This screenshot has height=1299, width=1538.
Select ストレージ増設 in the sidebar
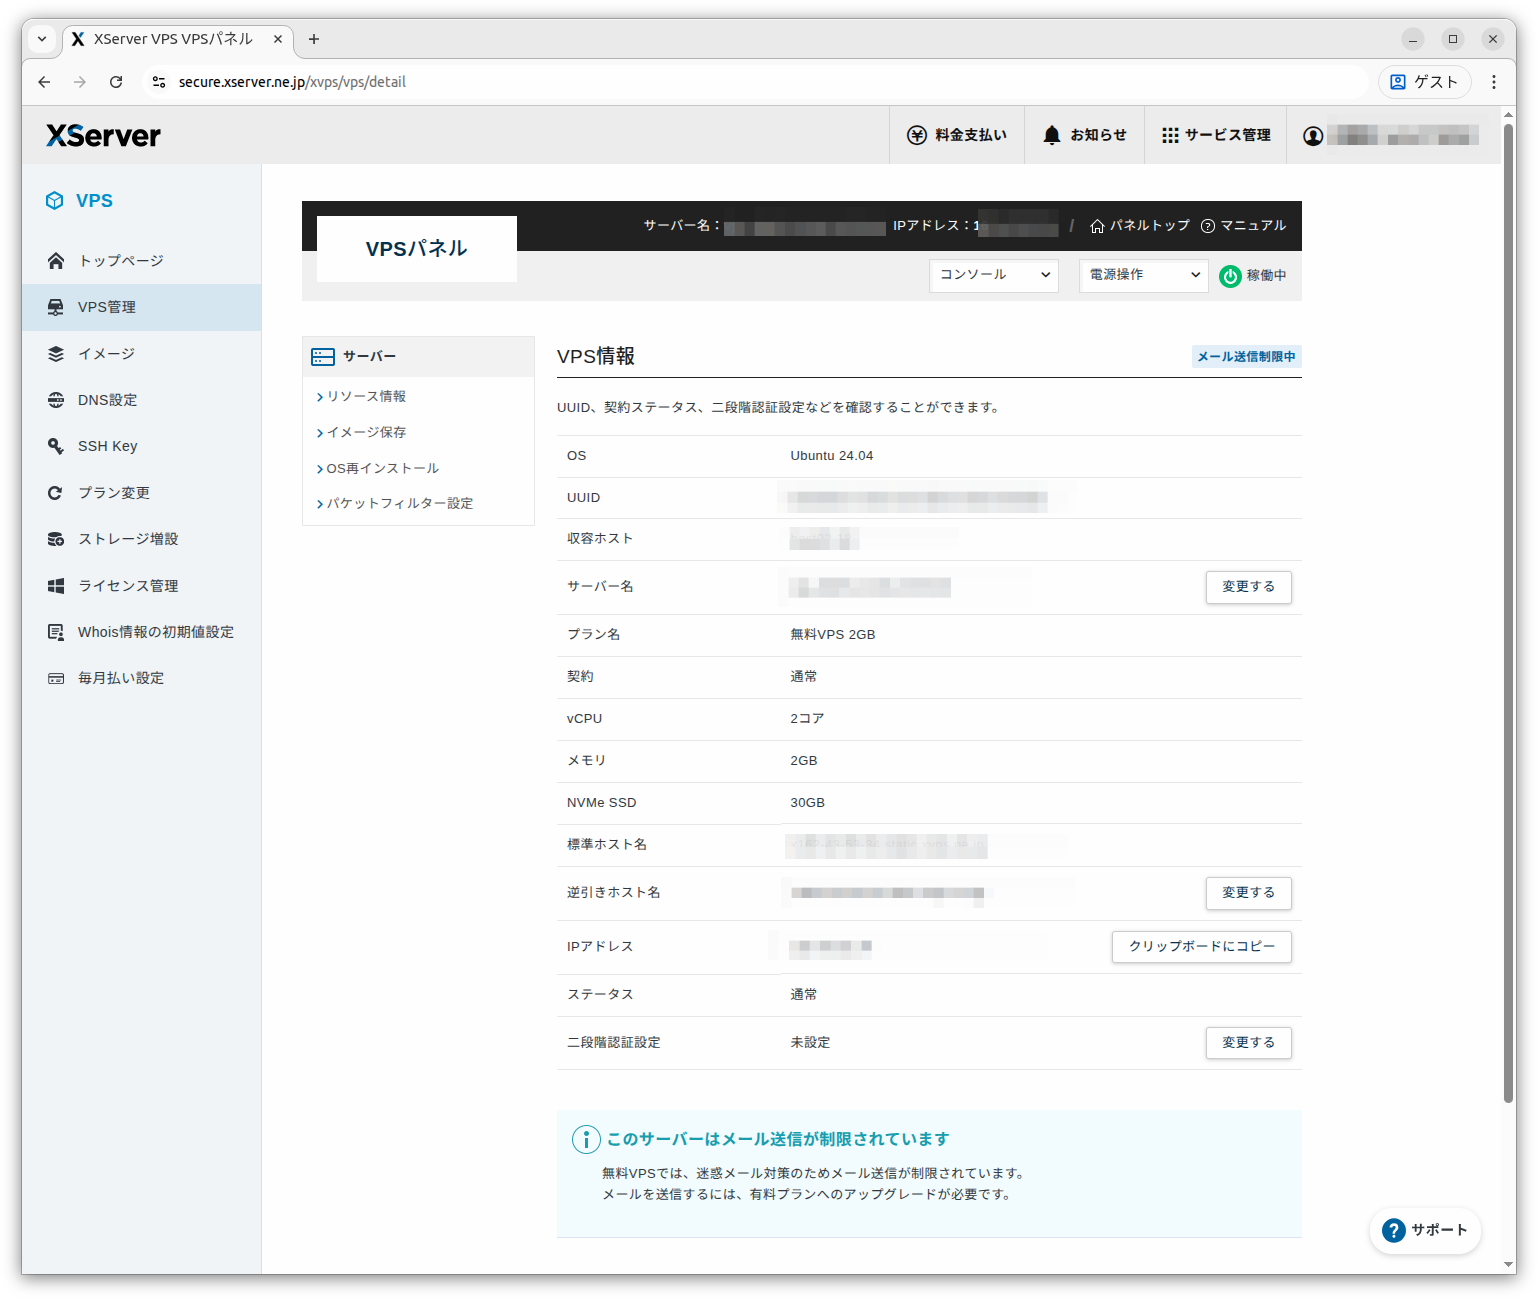129,538
